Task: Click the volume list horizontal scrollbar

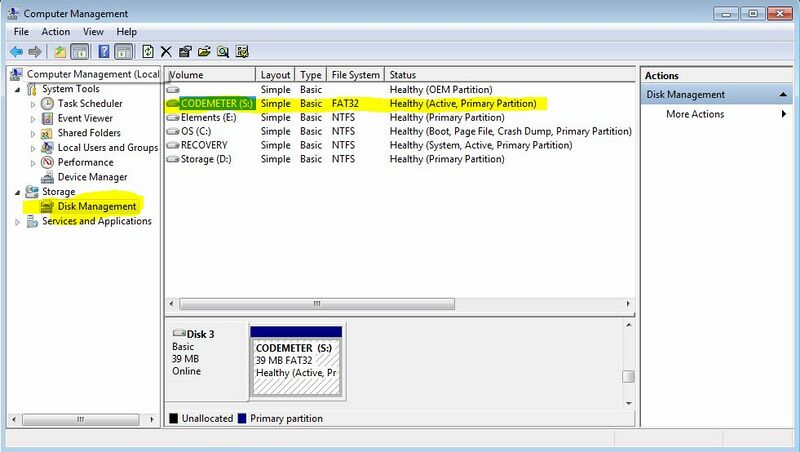Action: 400,303
